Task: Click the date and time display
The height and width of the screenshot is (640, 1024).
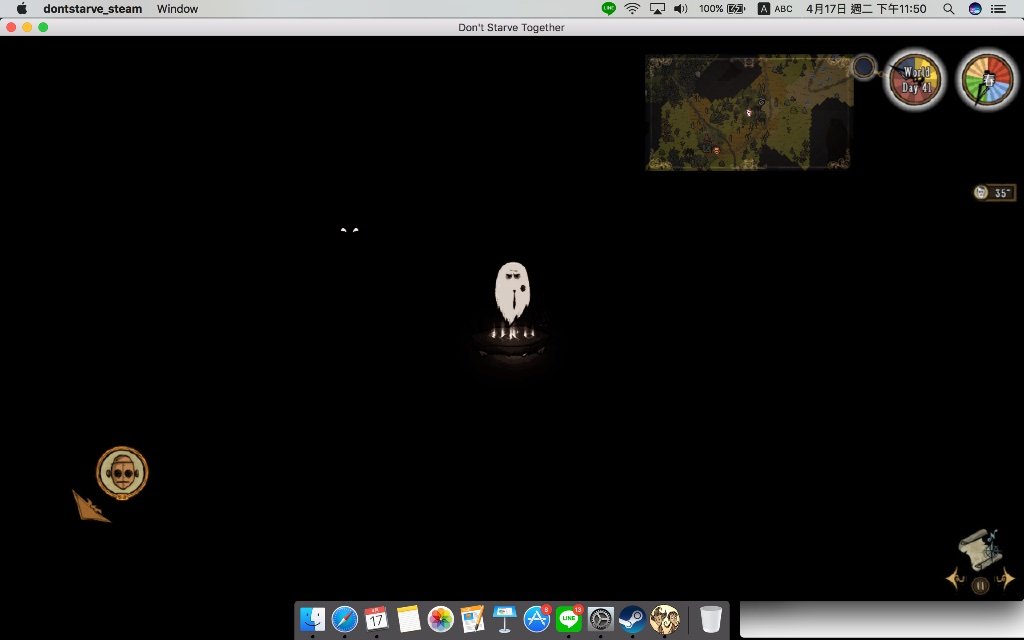Action: [866, 8]
